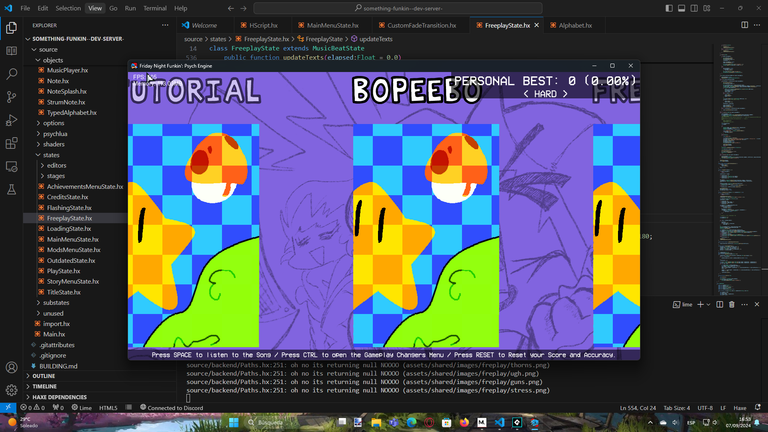Screen dimensions: 768x432
Task: Open Run and Debug view
Action: [x=11, y=120]
